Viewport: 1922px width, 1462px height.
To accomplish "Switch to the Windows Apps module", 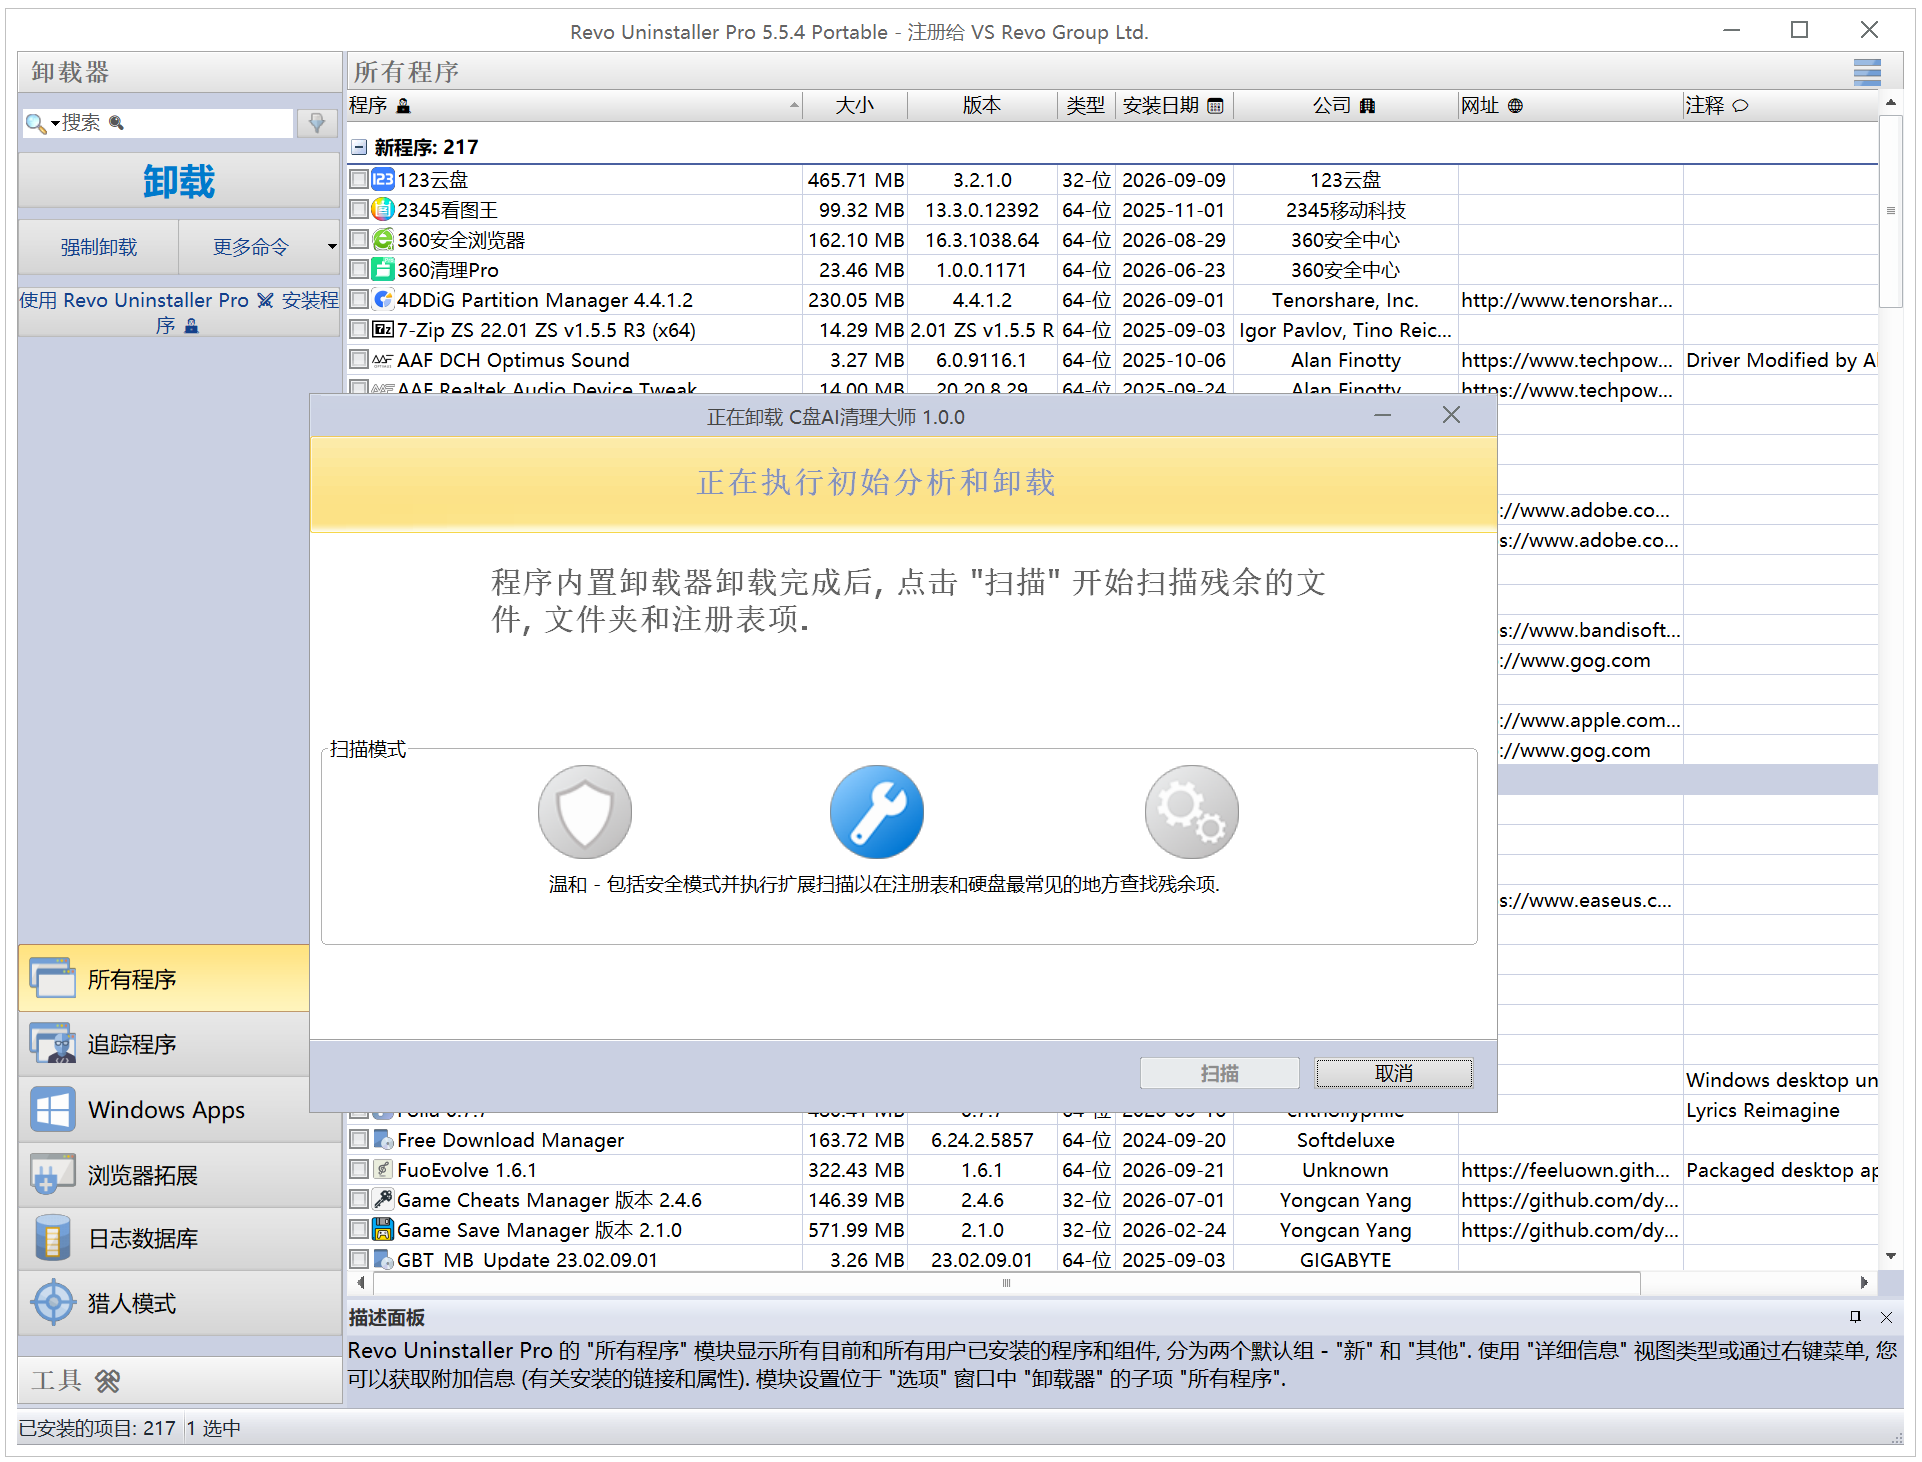I will [x=164, y=1110].
